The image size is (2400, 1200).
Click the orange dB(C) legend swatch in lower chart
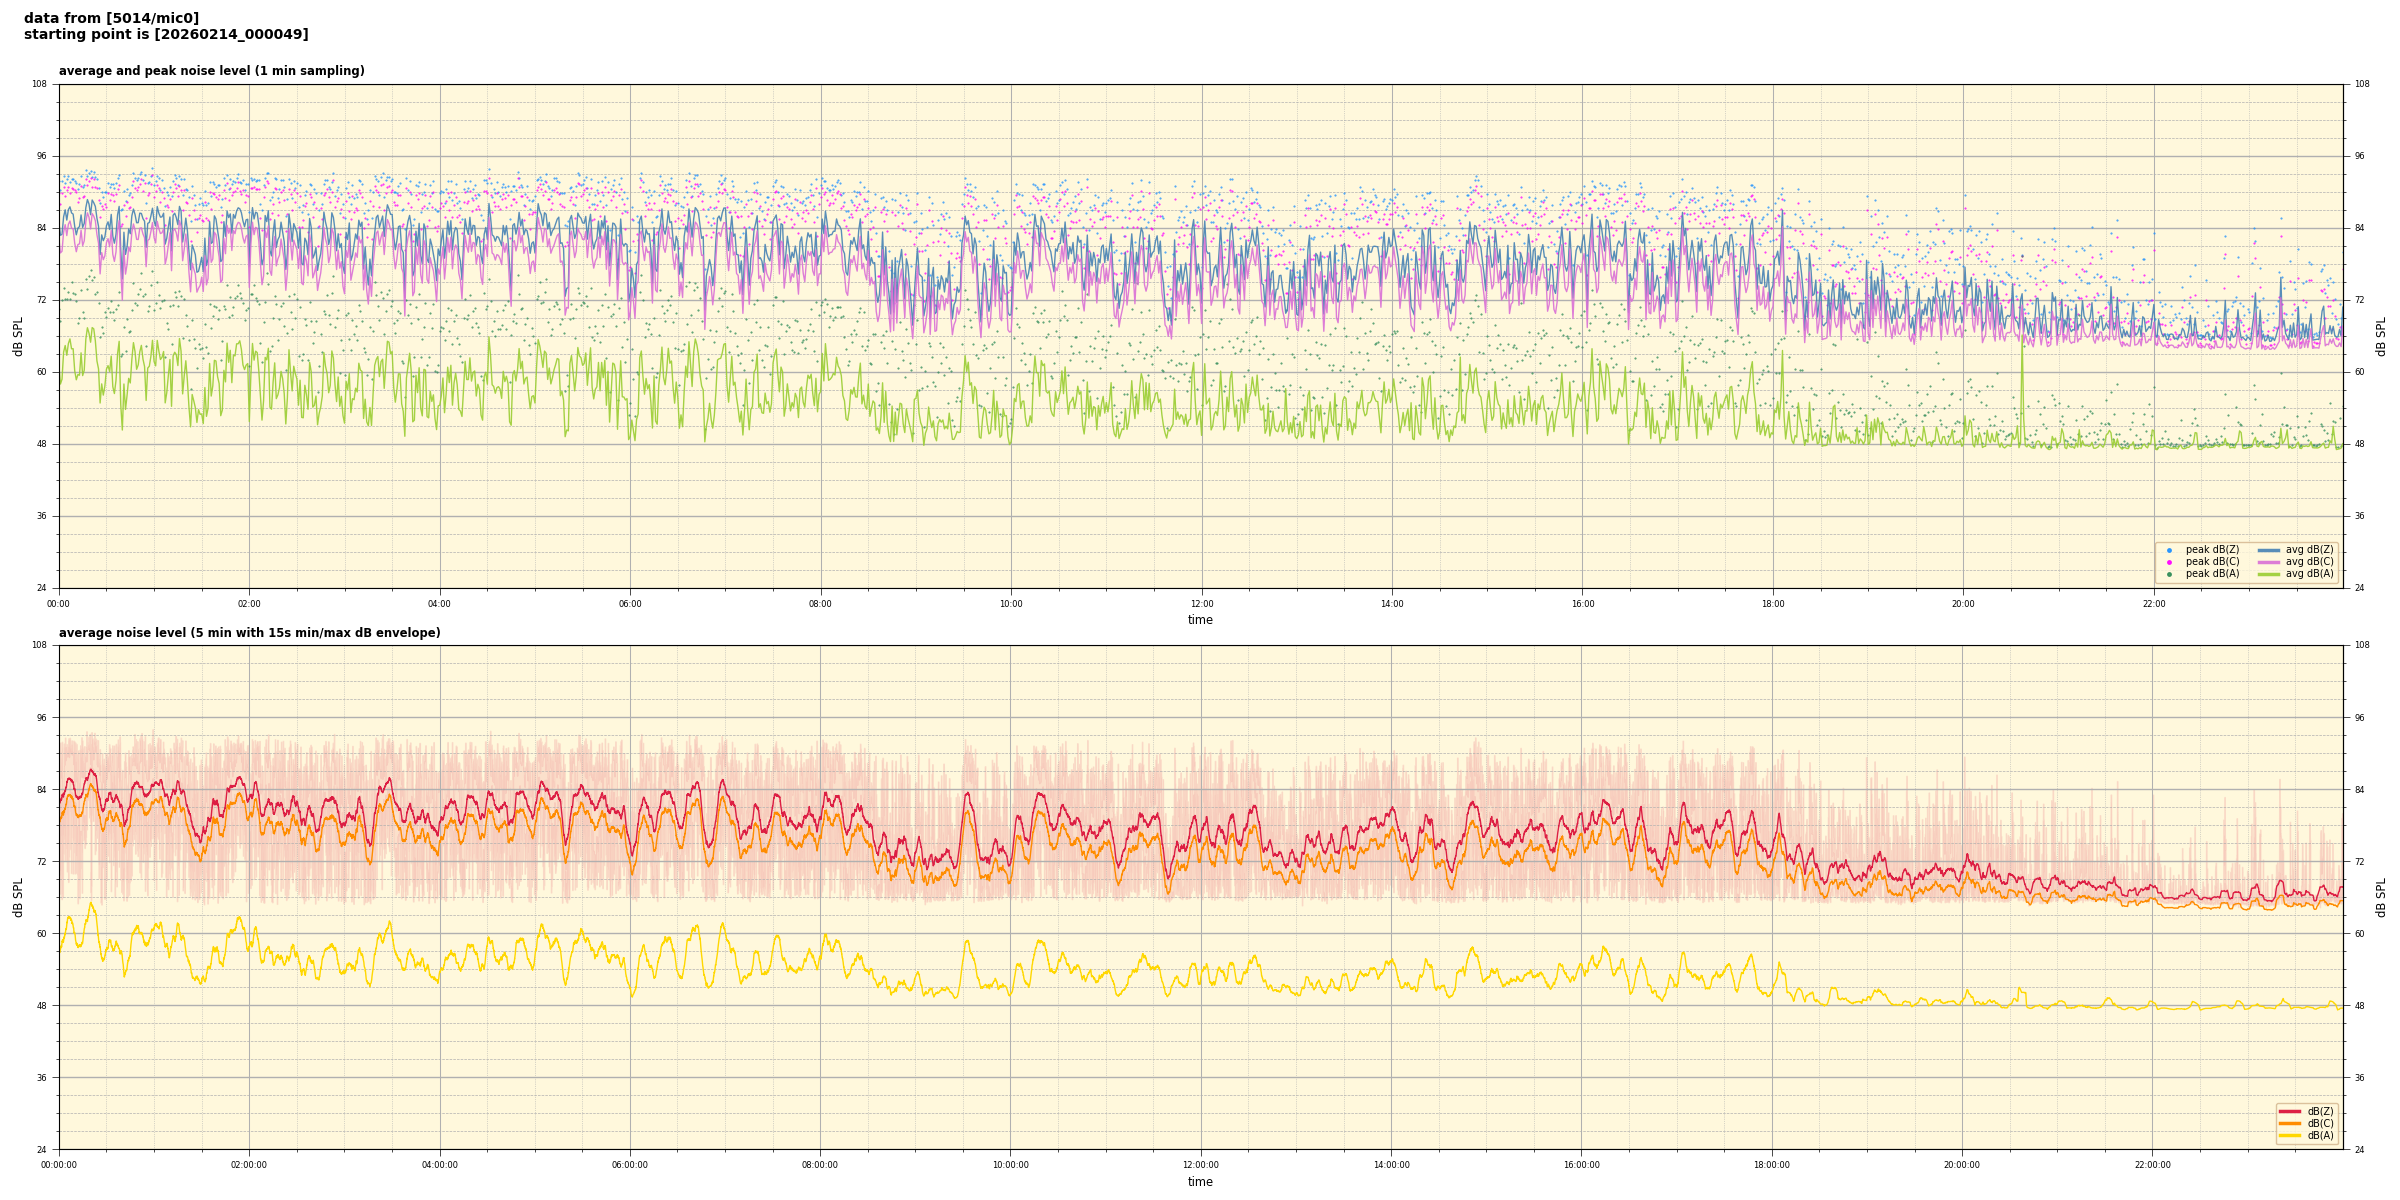tap(2289, 1123)
